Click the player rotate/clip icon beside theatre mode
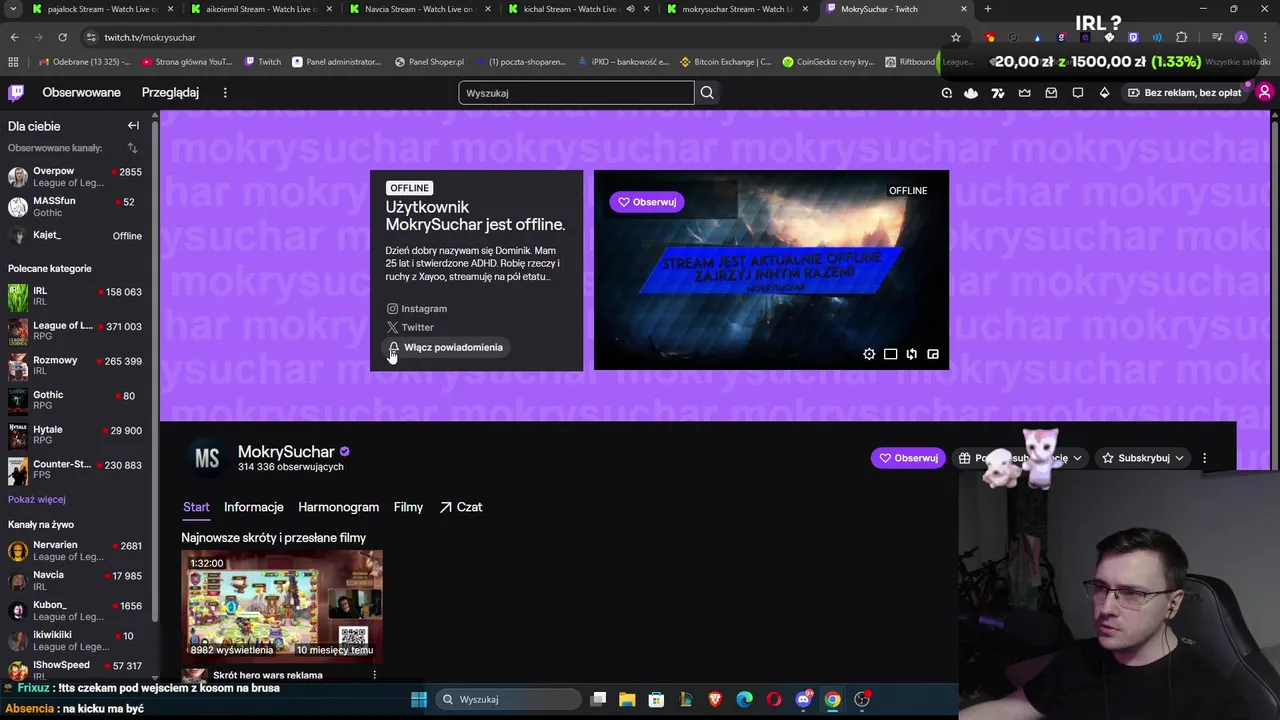 (911, 354)
